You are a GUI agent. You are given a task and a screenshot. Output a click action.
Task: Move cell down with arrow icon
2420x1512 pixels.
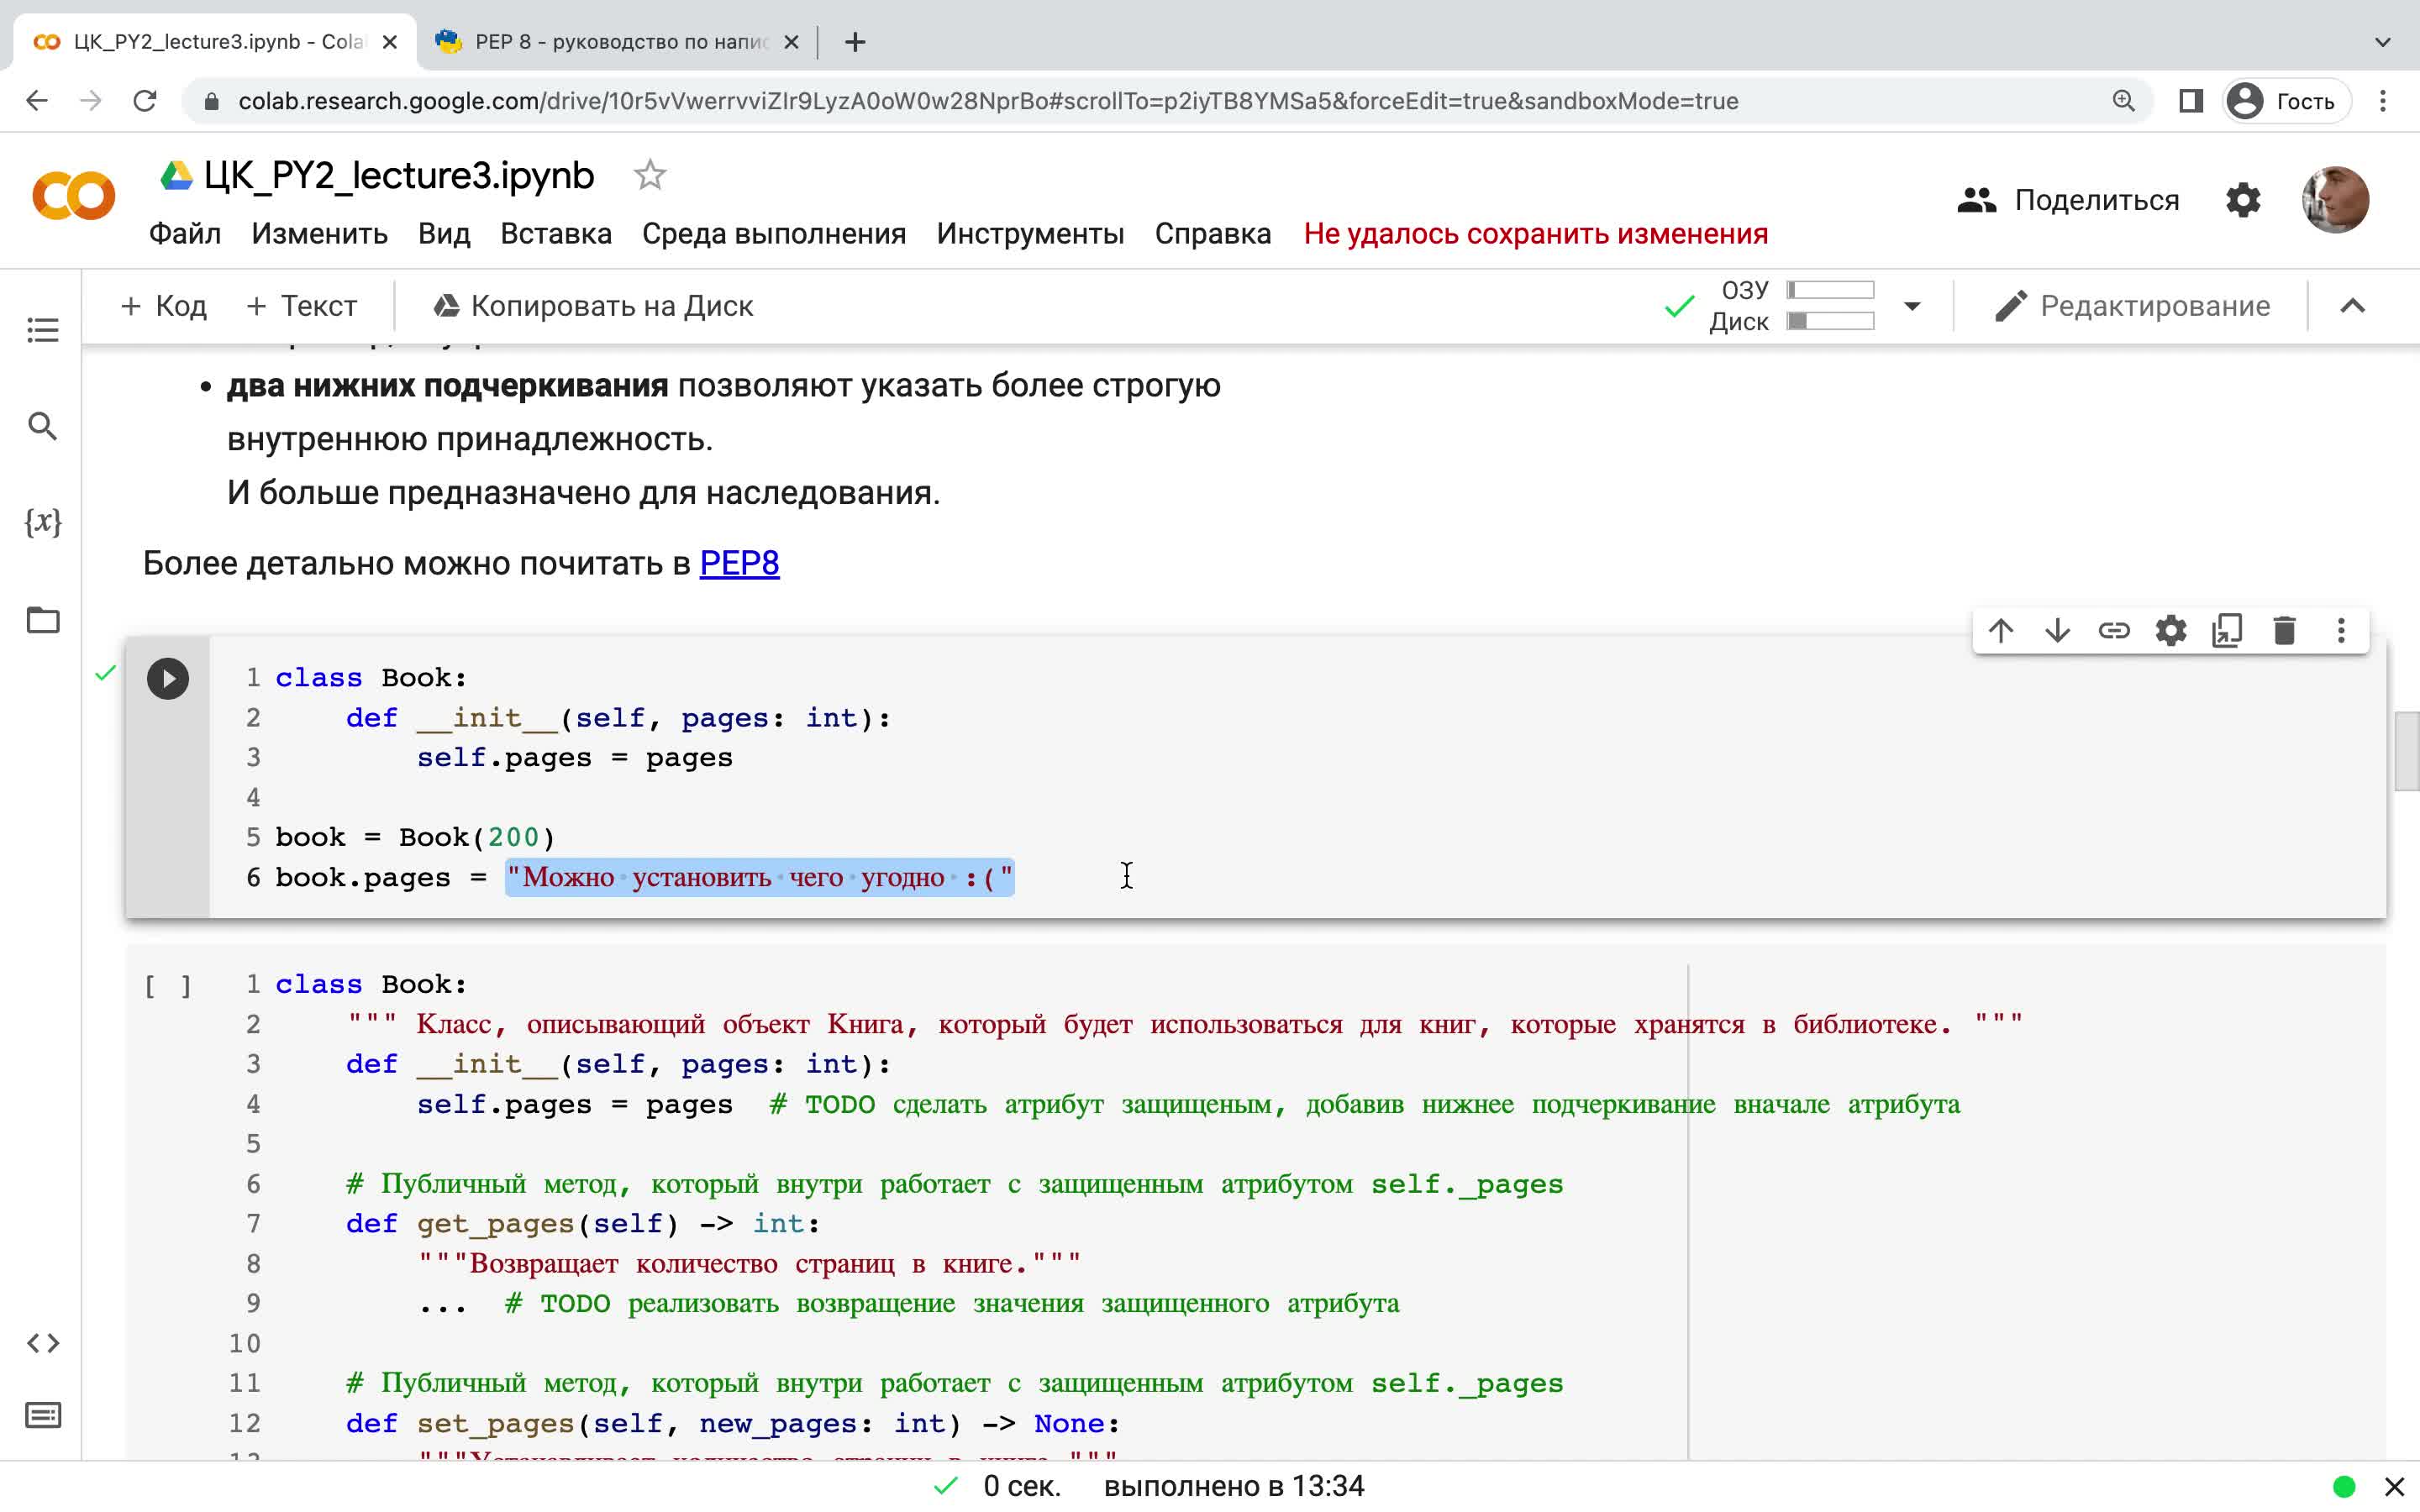coord(2058,631)
